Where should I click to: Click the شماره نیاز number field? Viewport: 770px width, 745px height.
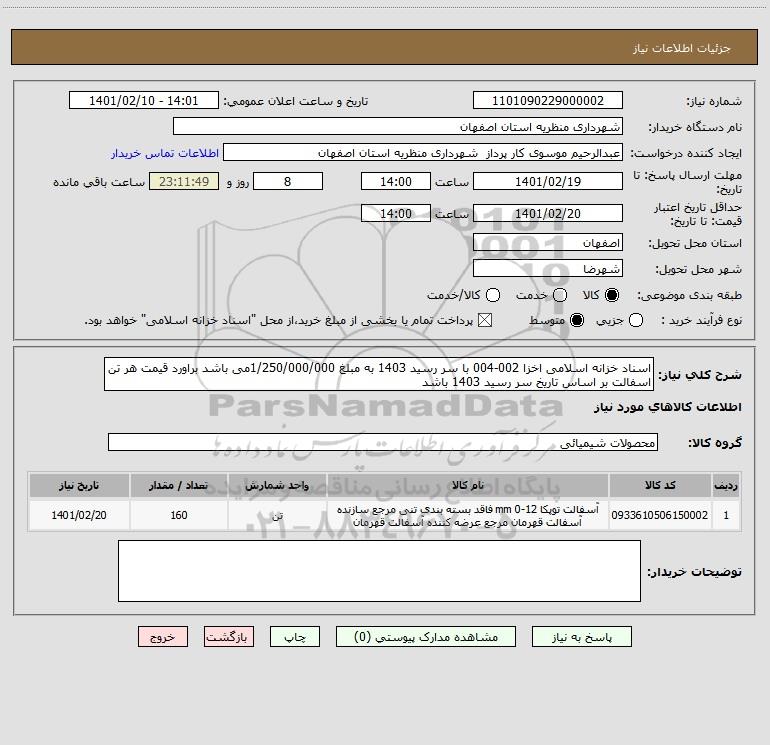click(x=548, y=101)
